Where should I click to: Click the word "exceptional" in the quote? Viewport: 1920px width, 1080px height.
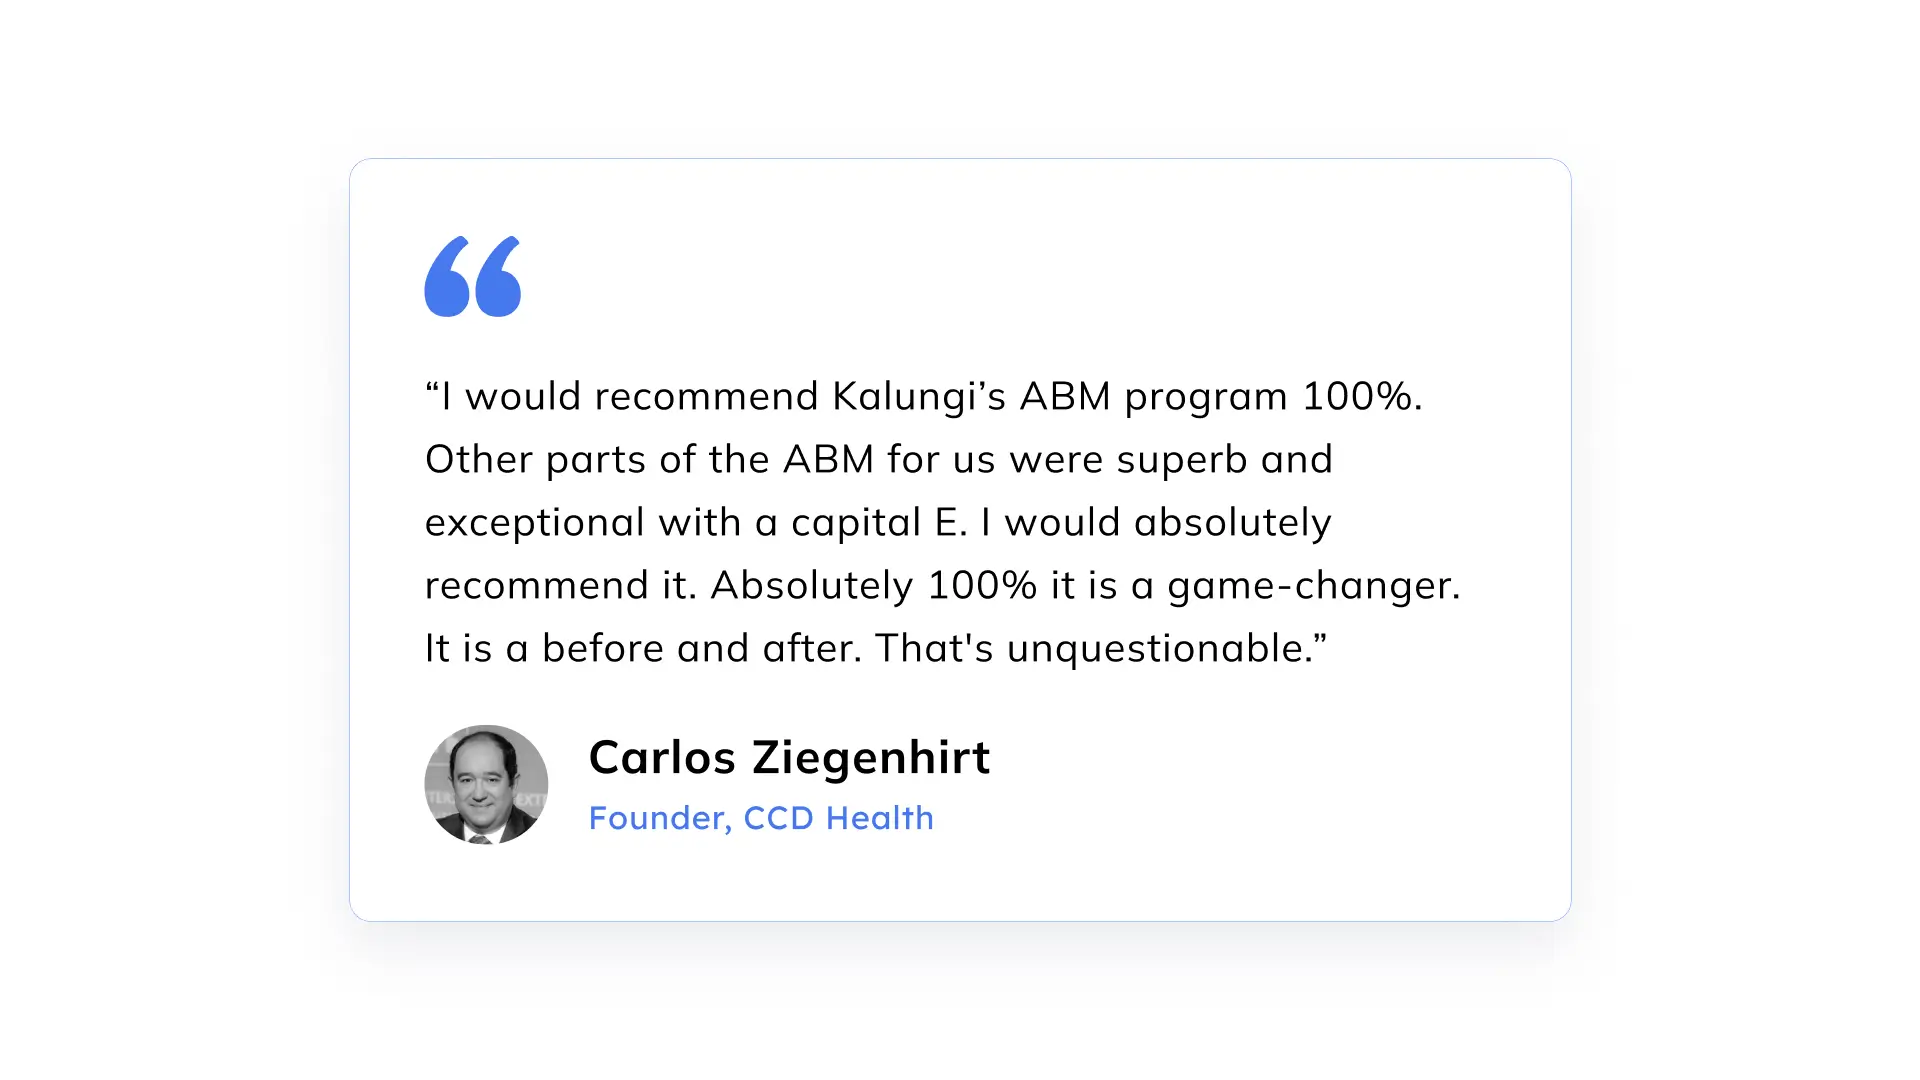point(534,523)
